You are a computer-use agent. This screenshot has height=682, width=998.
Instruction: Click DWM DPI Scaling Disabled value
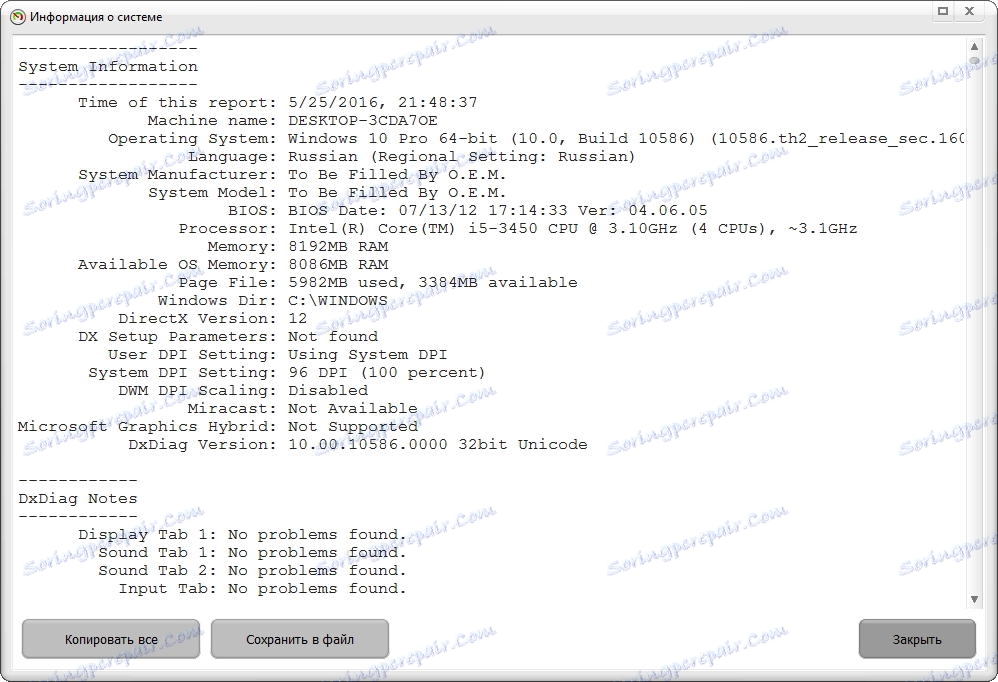click(x=328, y=391)
